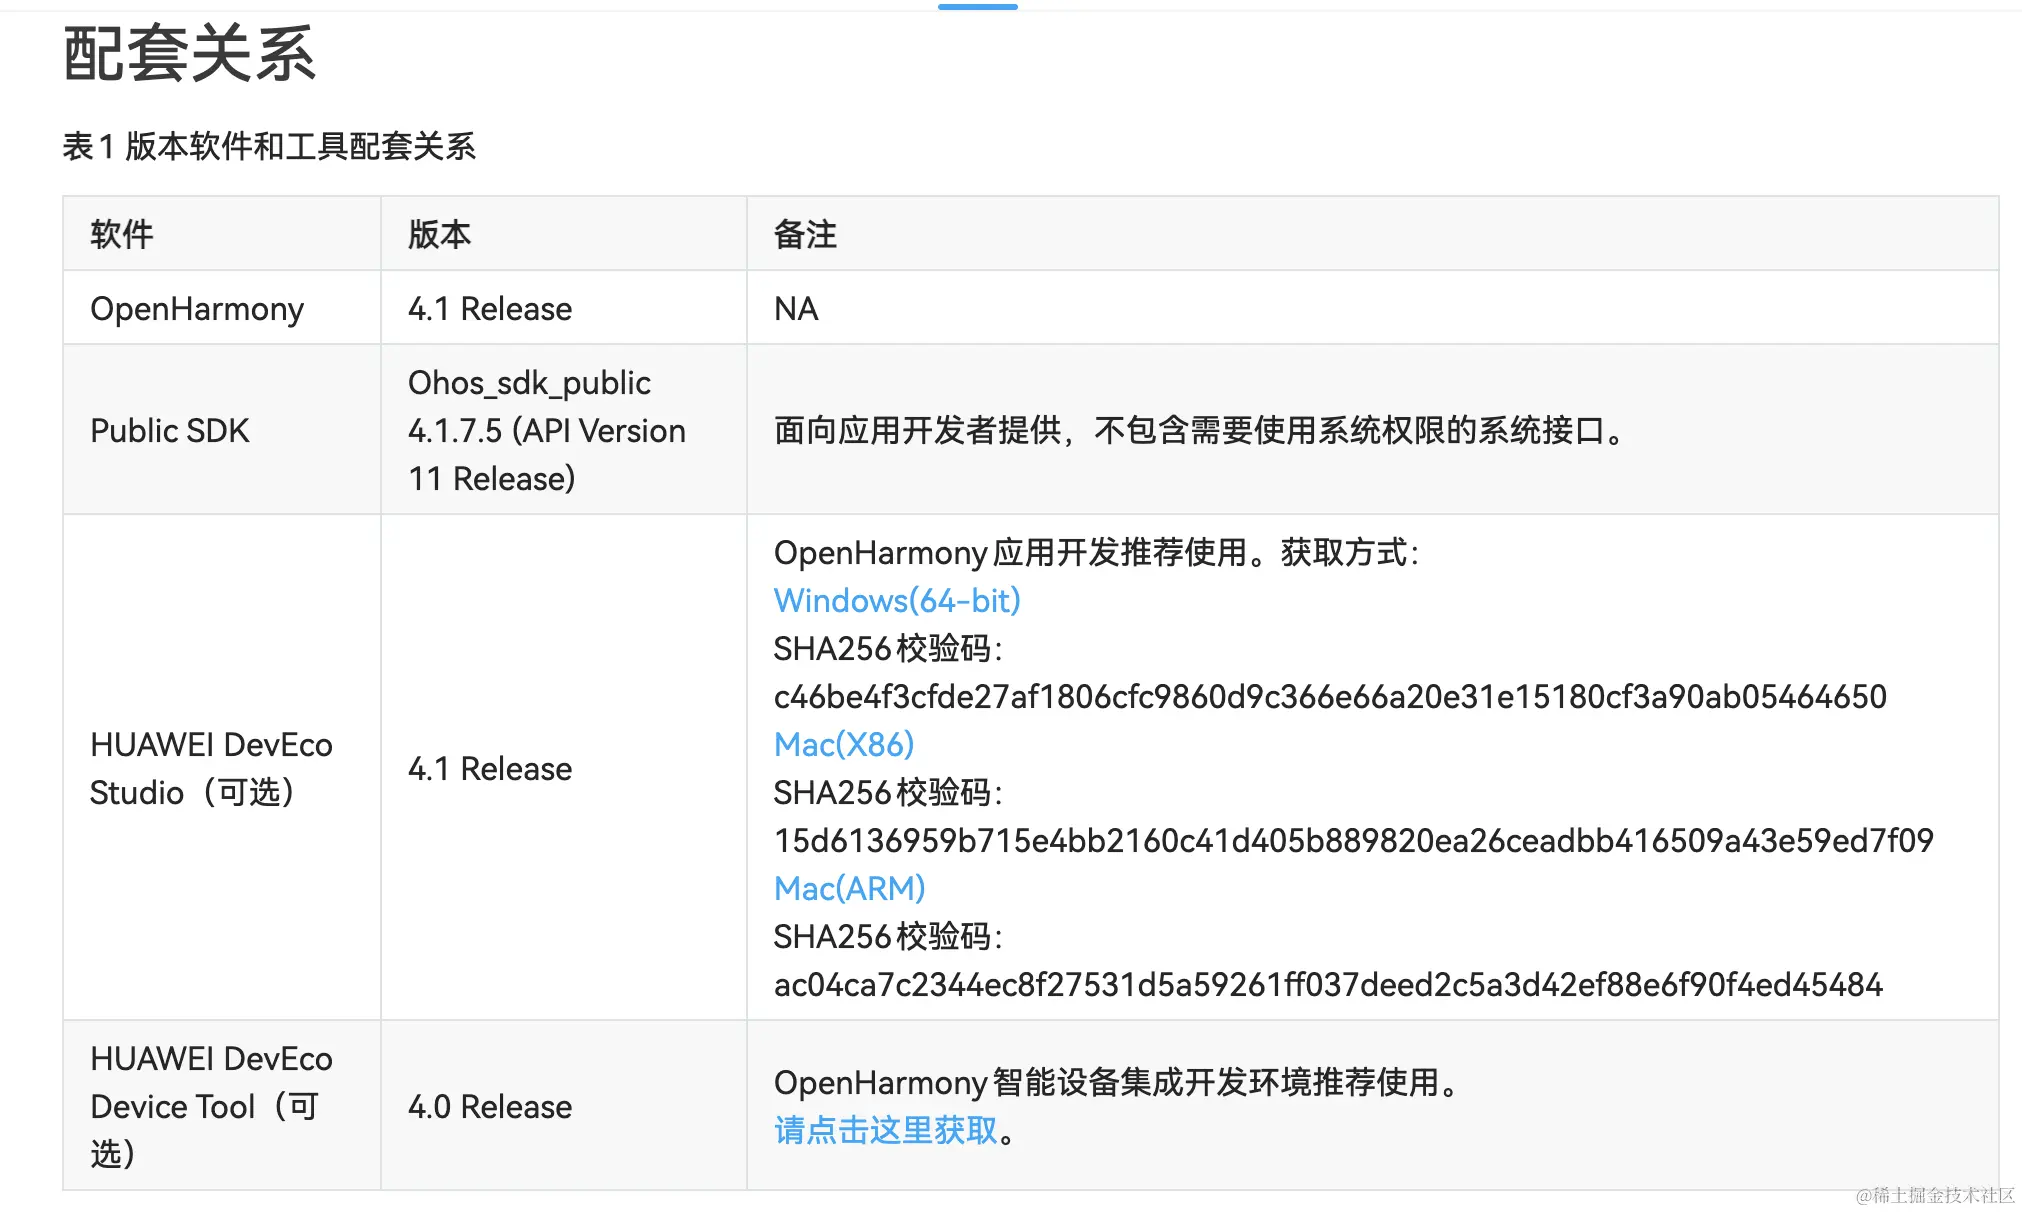Click the HUAWEI DevEco Studio cell

point(210,768)
